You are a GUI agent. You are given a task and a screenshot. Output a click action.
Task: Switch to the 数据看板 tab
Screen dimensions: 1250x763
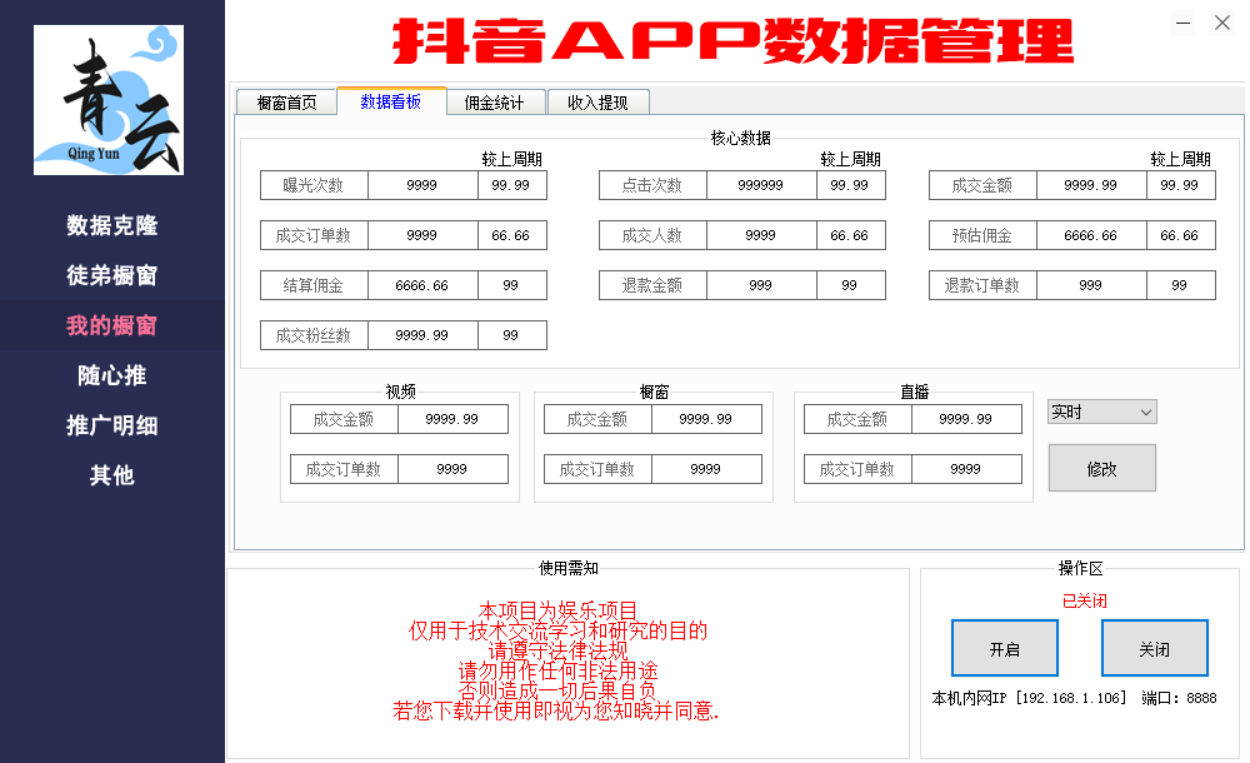[391, 101]
